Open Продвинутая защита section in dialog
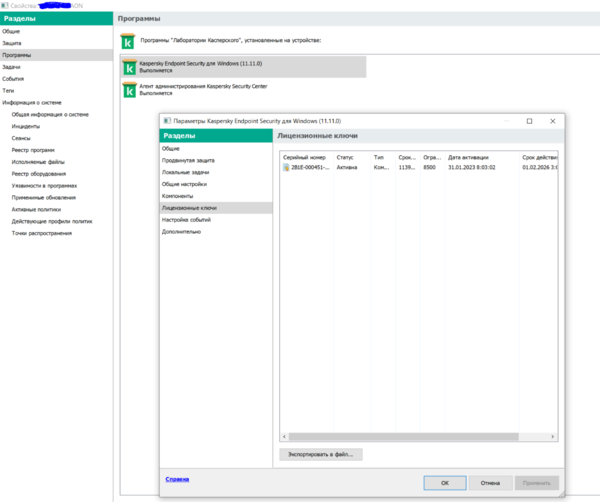600x502 pixels. click(x=216, y=160)
